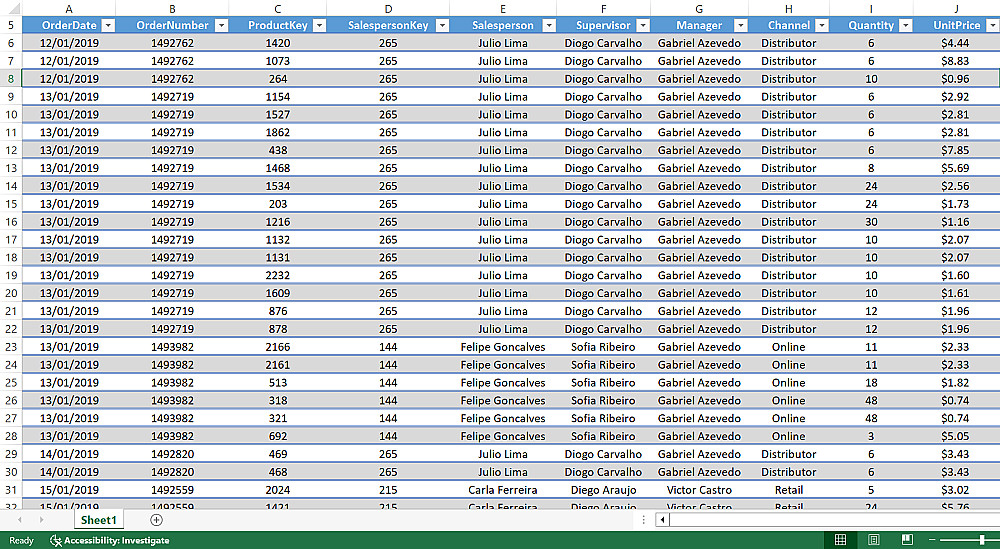Select Retail channel cell in row 31
This screenshot has width=1000, height=549.
point(789,490)
